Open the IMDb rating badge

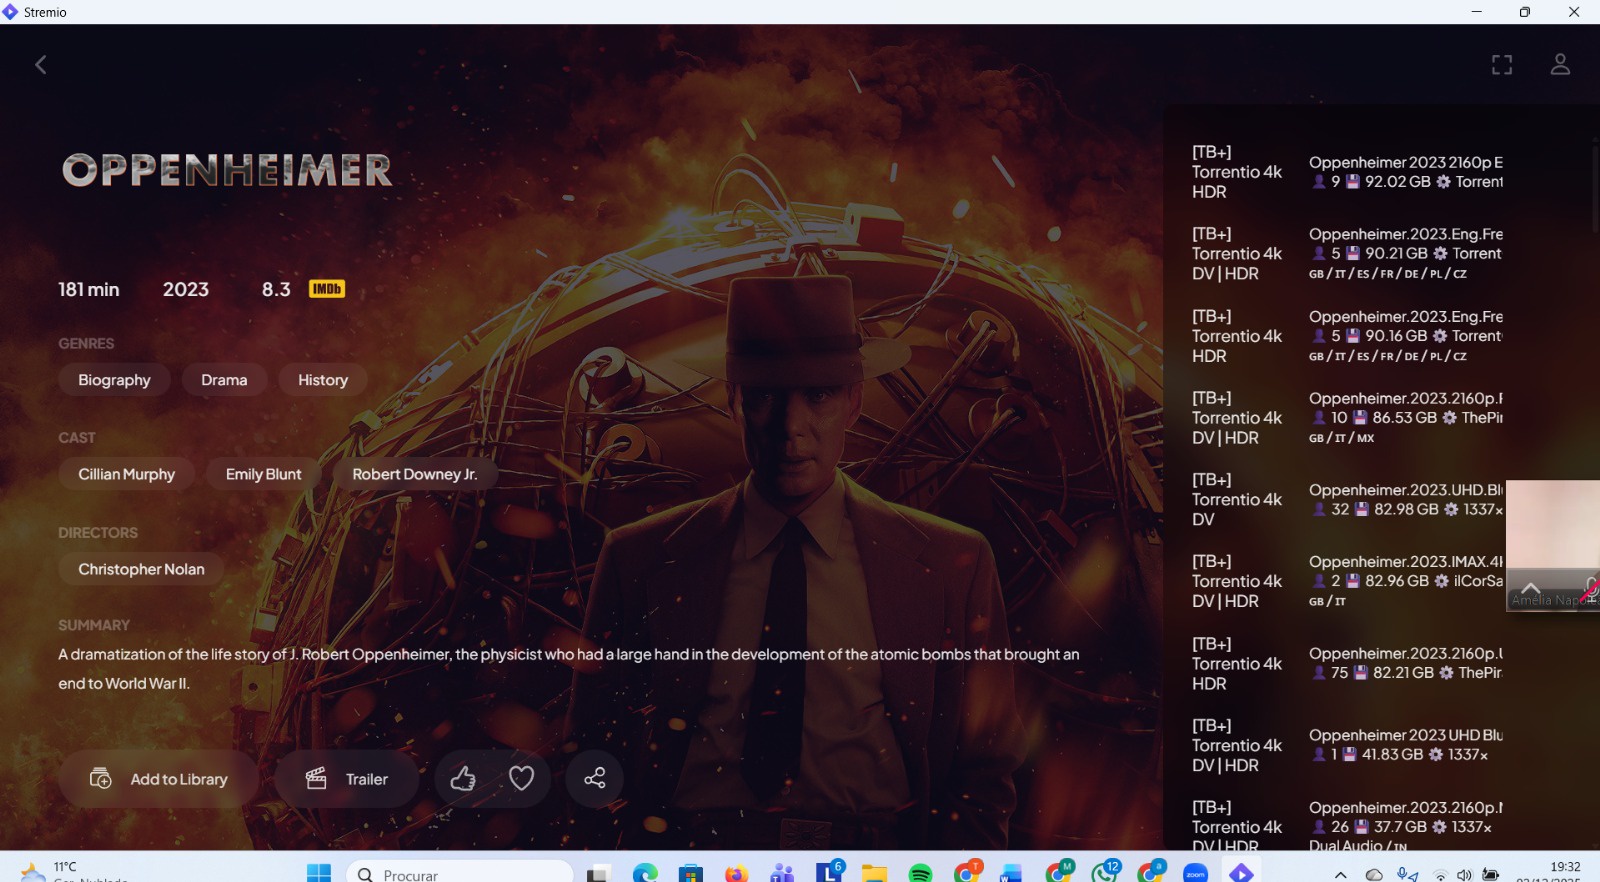327,289
